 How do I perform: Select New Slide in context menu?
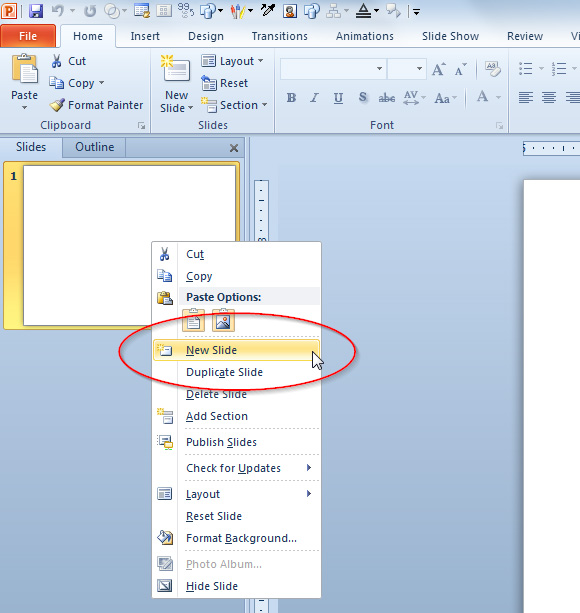coord(237,350)
